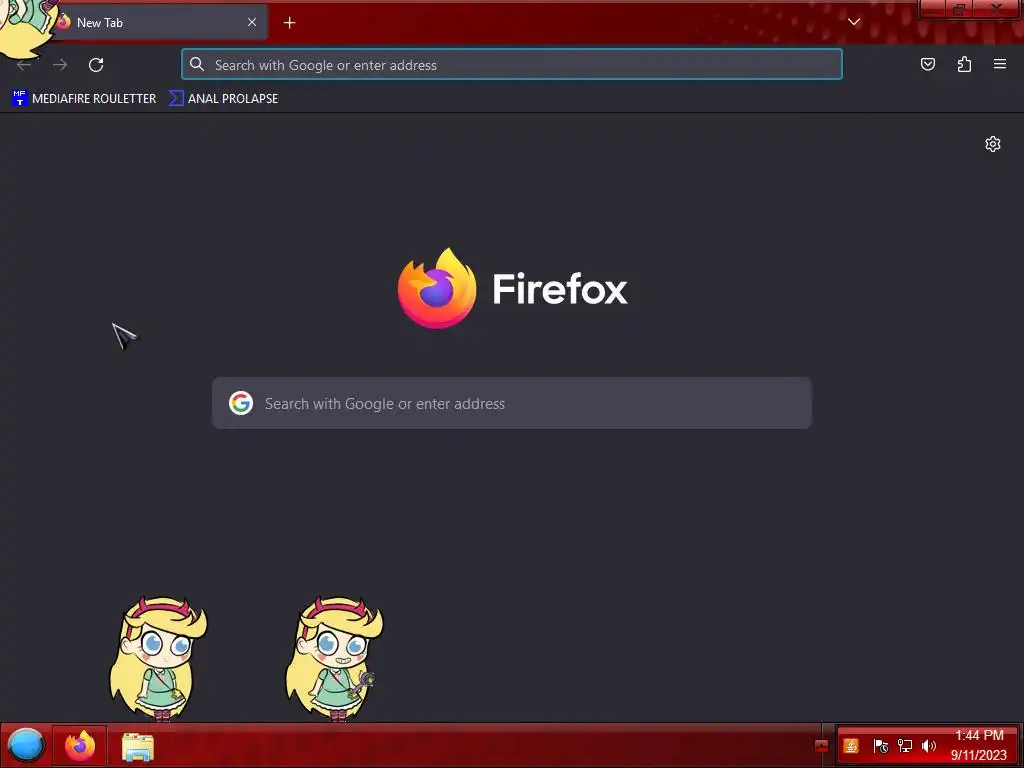Click the Star Butterfly mascot holding wand
1024x768 pixels.
334,658
